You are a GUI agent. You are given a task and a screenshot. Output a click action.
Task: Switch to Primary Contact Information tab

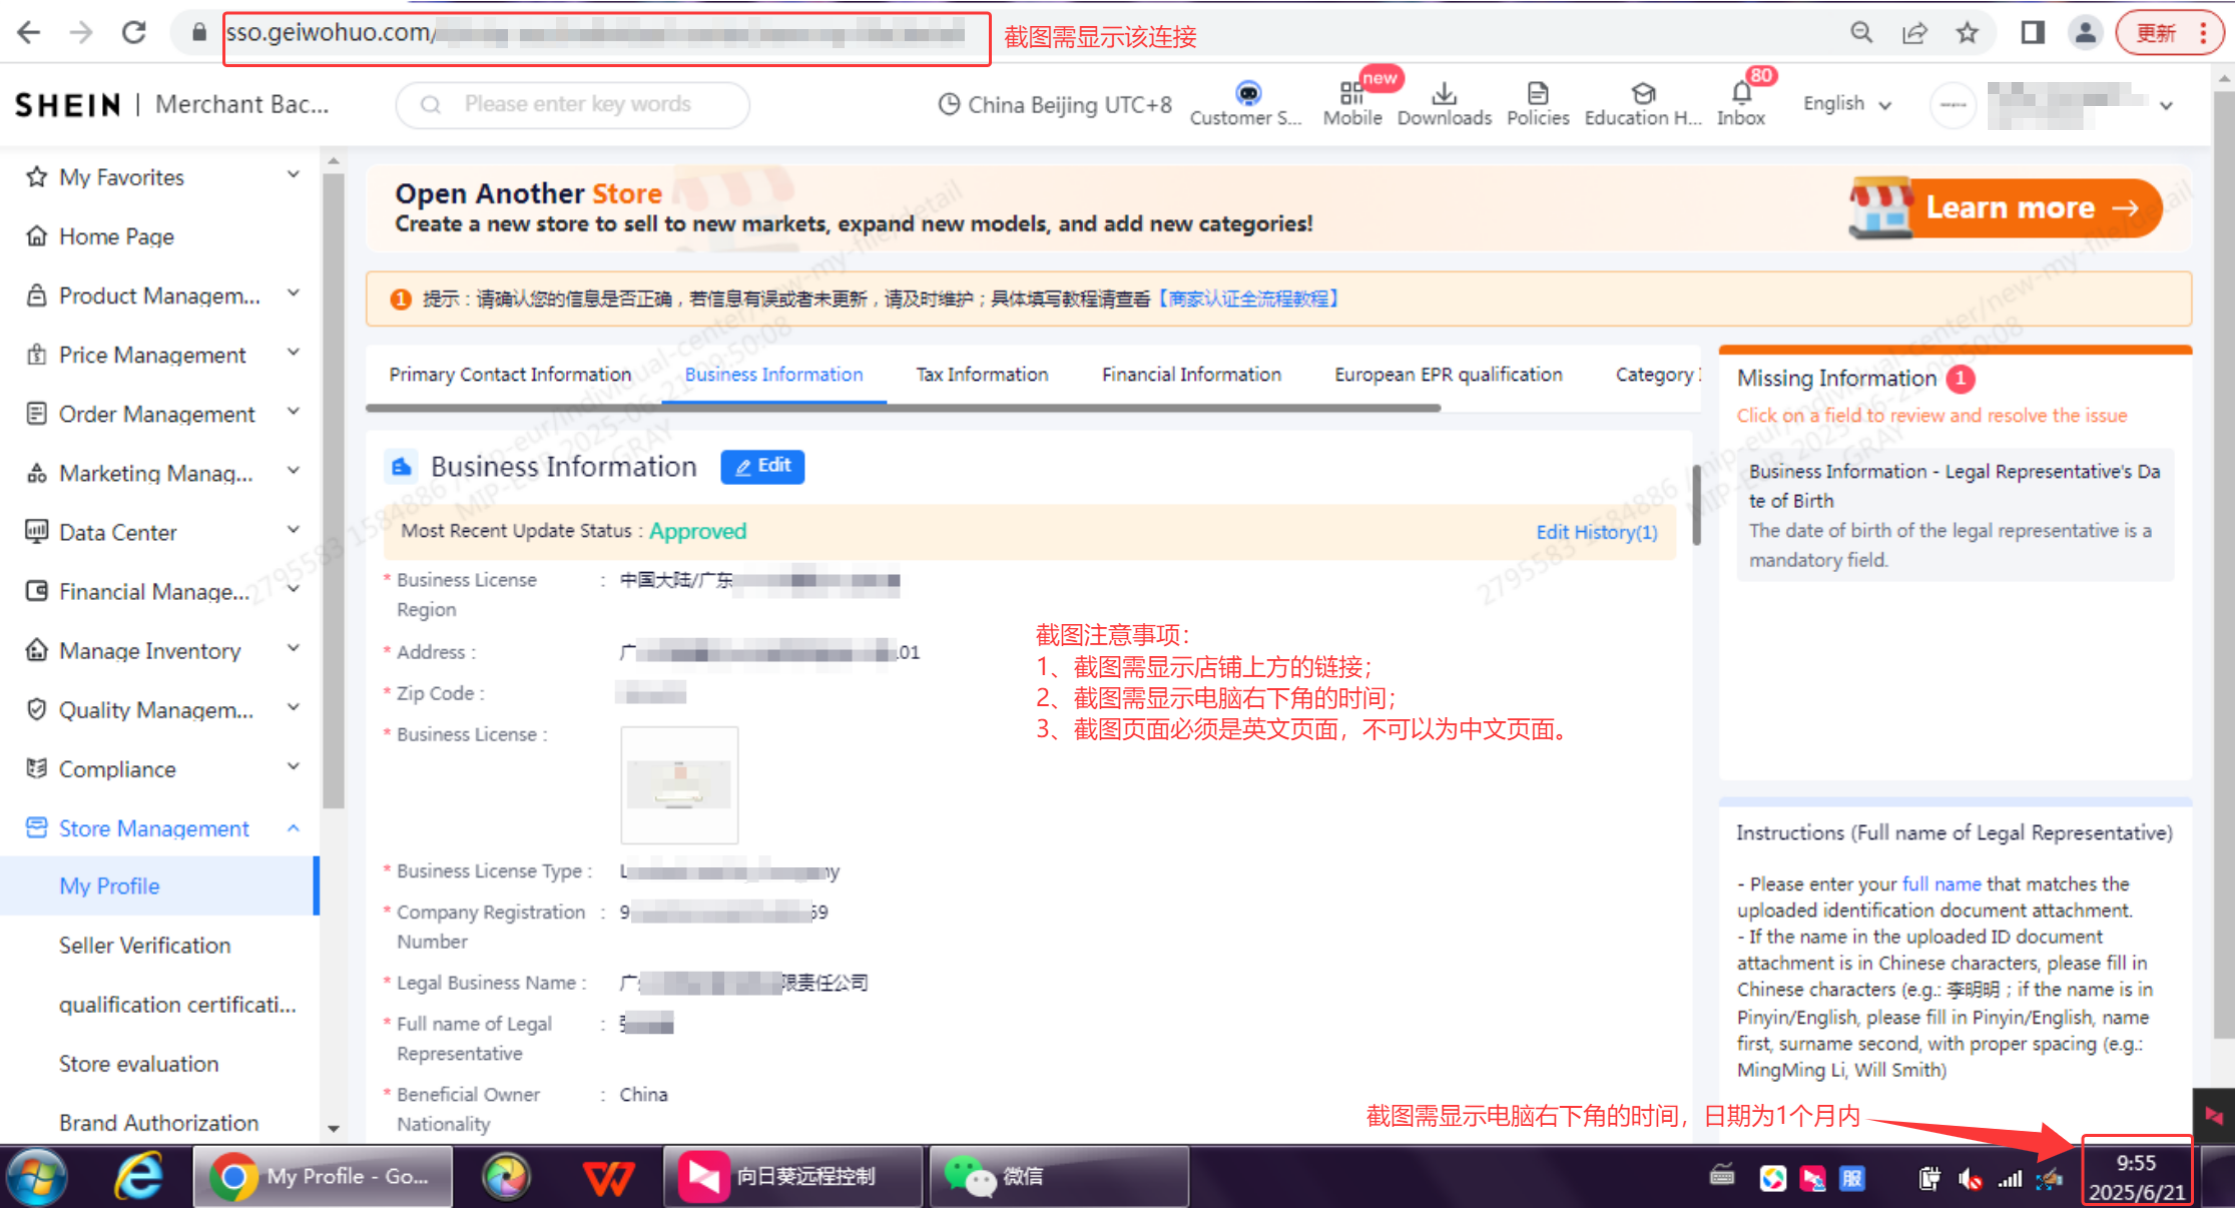[x=509, y=374]
